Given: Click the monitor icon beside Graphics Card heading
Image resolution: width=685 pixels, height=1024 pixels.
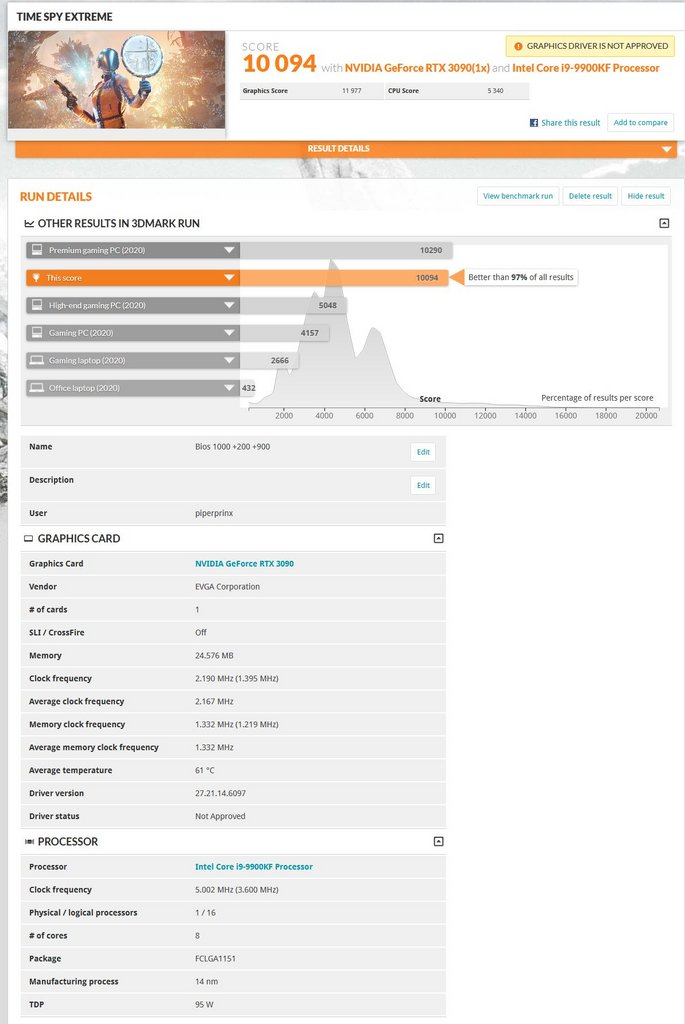Looking at the screenshot, I should pyautogui.click(x=28, y=539).
